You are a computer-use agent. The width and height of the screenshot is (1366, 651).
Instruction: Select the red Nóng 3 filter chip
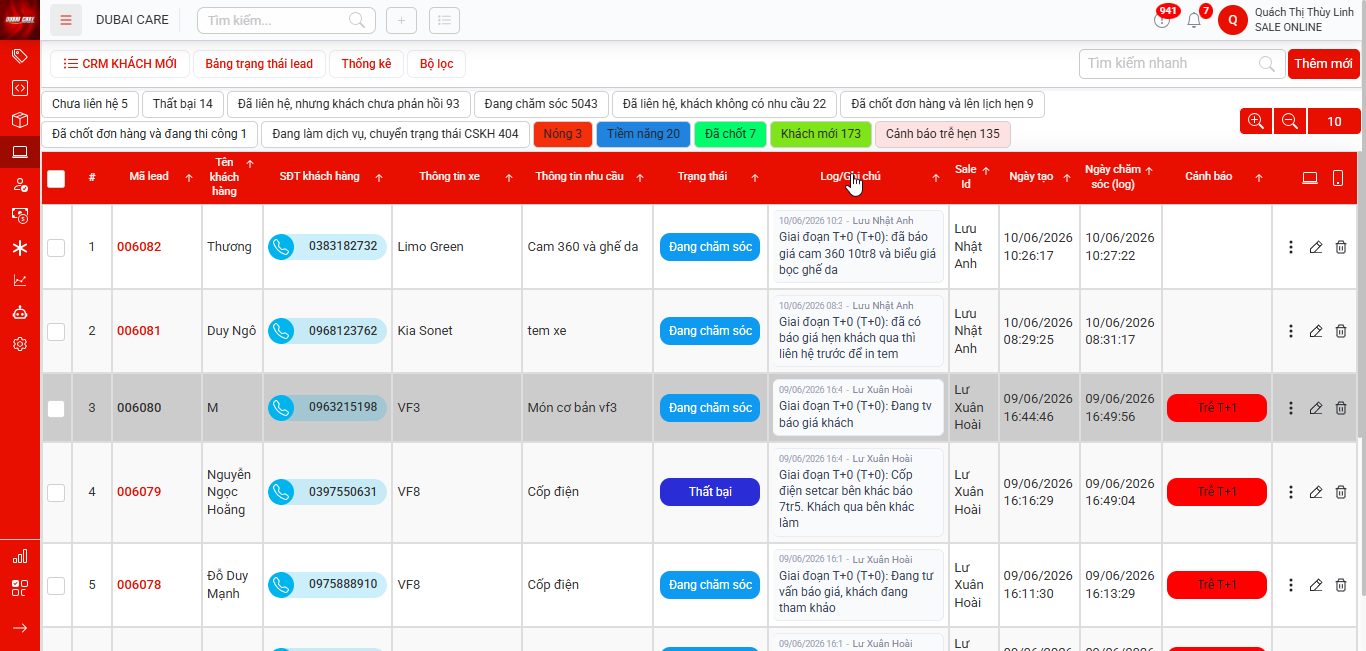pyautogui.click(x=563, y=134)
